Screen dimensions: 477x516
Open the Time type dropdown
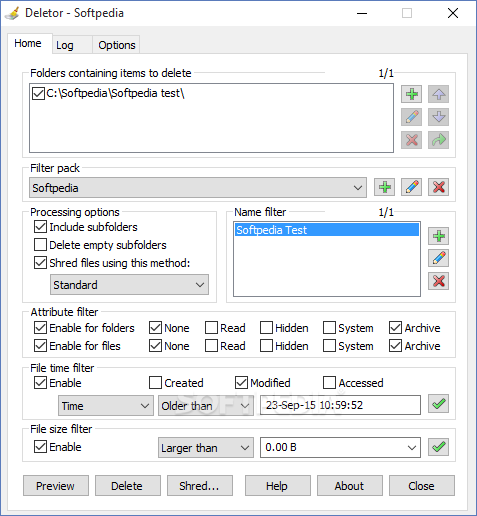106,406
